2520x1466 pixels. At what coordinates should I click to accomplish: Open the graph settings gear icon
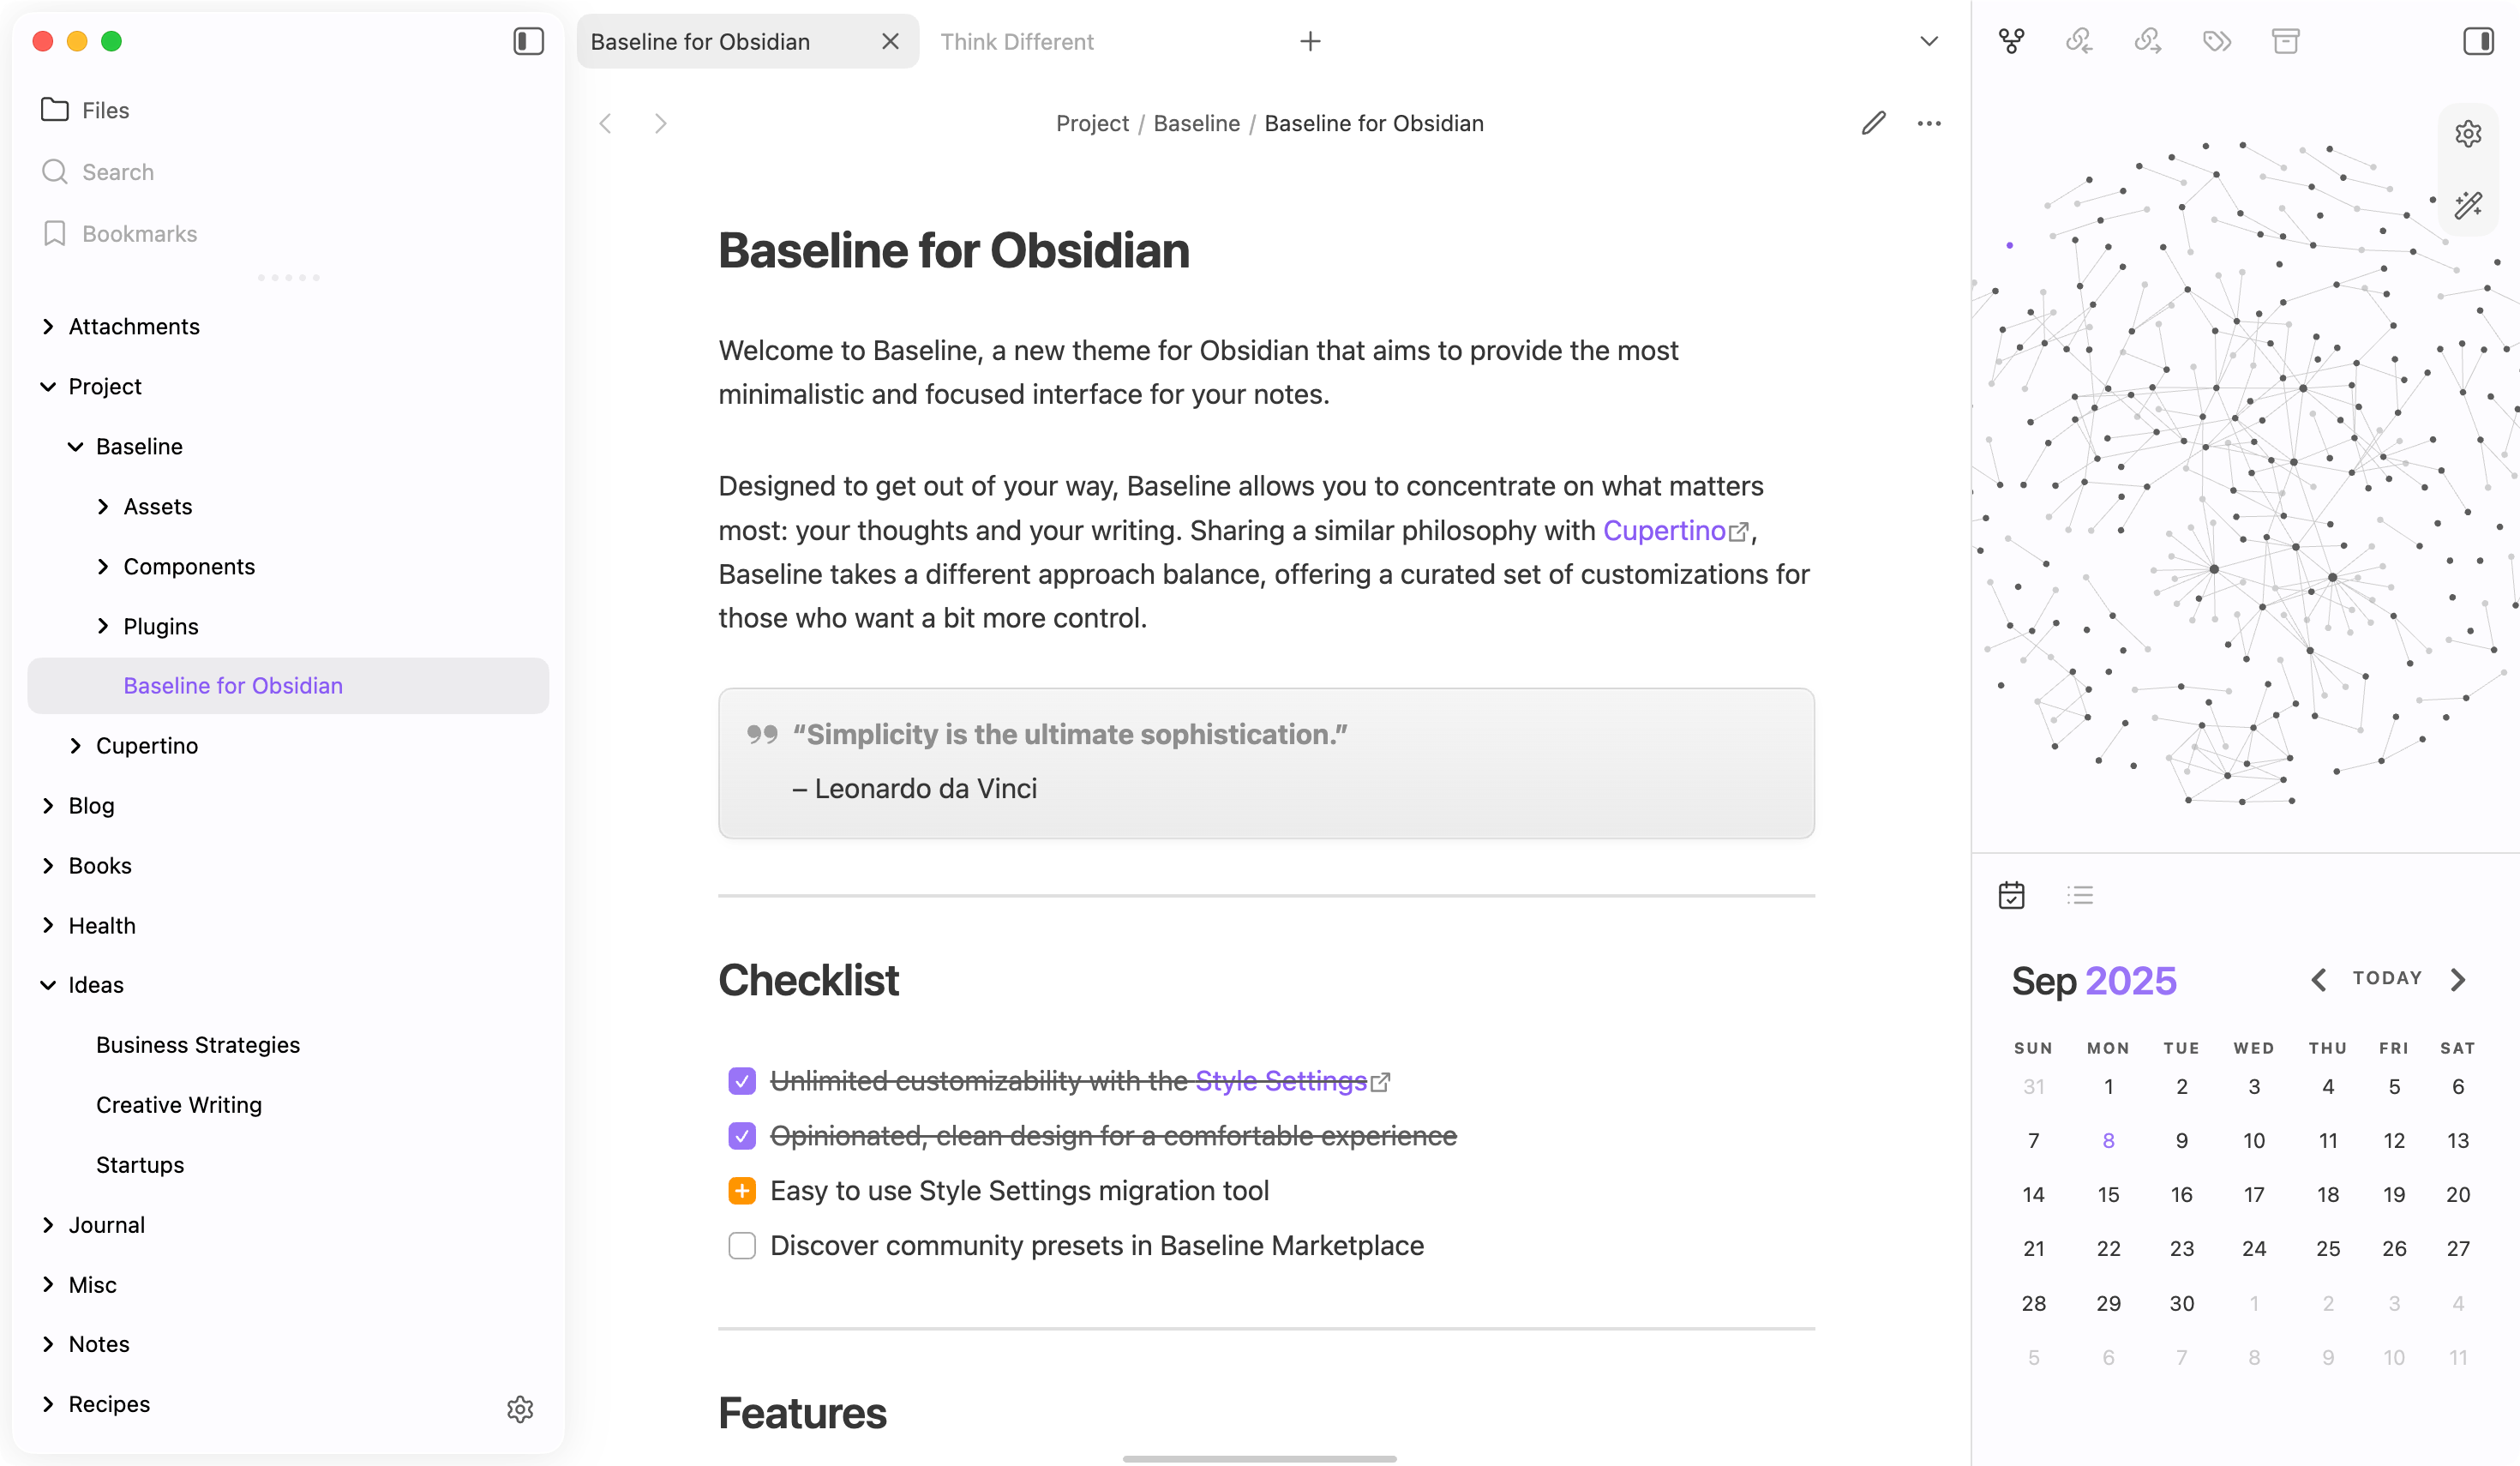coord(2468,134)
